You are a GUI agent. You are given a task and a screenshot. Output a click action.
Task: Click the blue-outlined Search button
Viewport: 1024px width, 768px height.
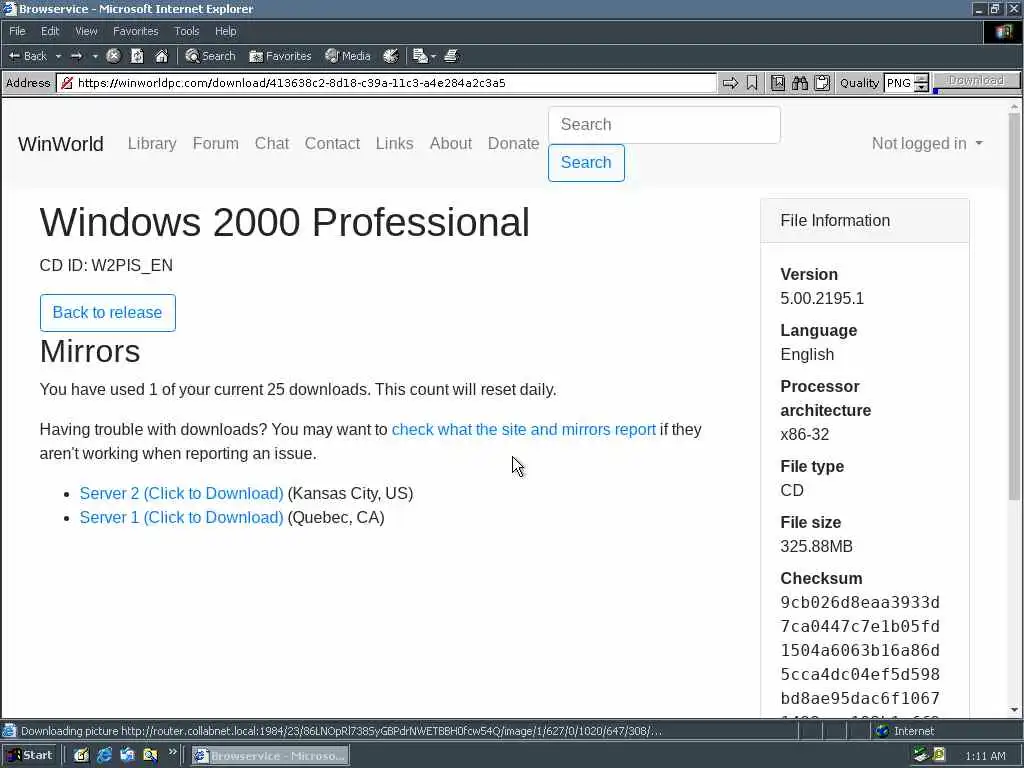(x=586, y=163)
